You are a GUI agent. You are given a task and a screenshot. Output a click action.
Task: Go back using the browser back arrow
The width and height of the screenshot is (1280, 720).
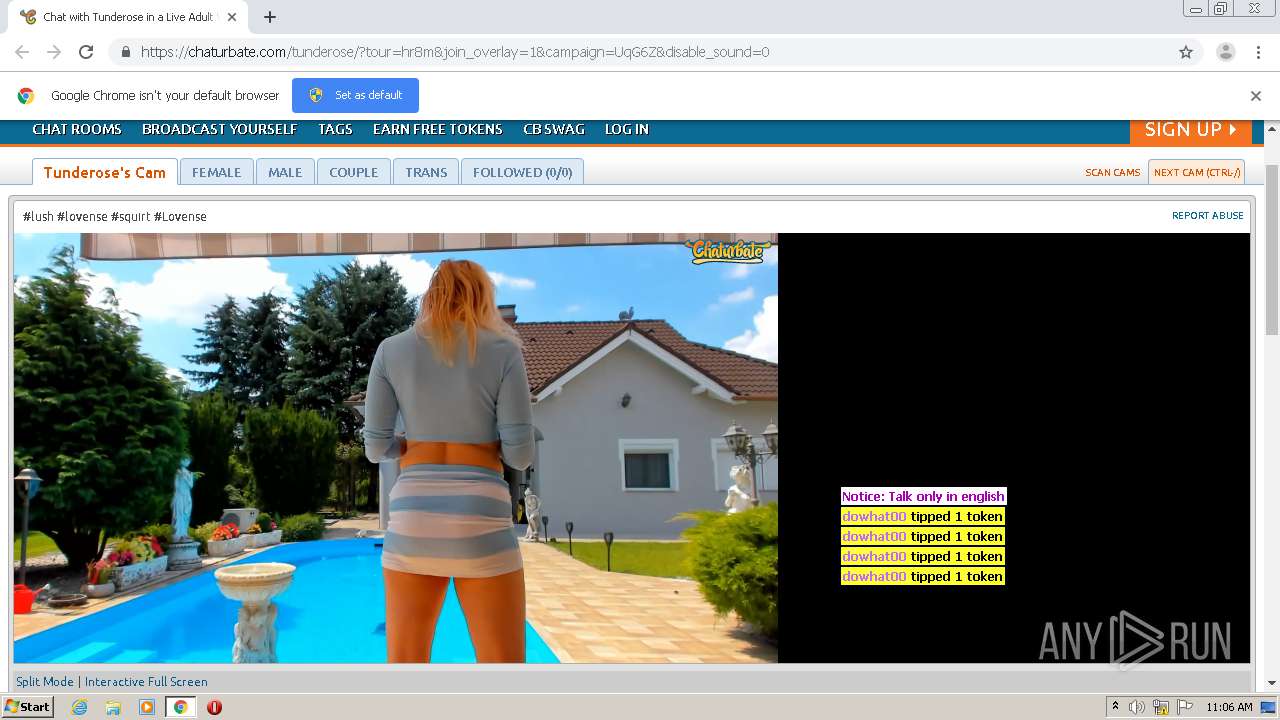[x=22, y=52]
